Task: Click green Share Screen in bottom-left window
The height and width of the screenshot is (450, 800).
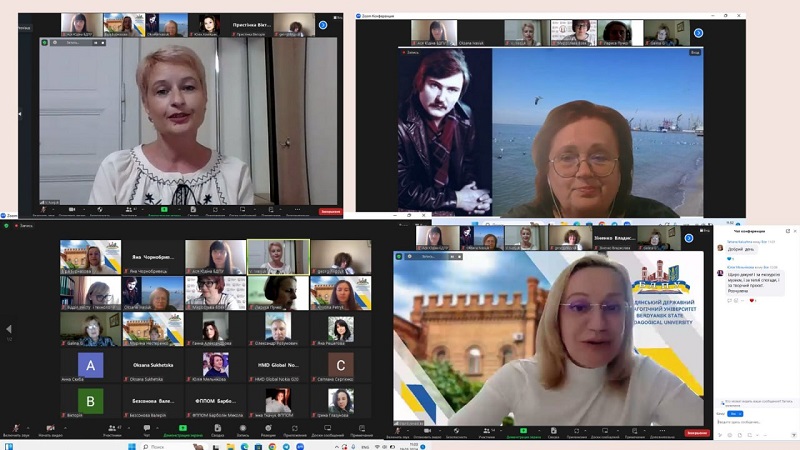Action: 183,429
